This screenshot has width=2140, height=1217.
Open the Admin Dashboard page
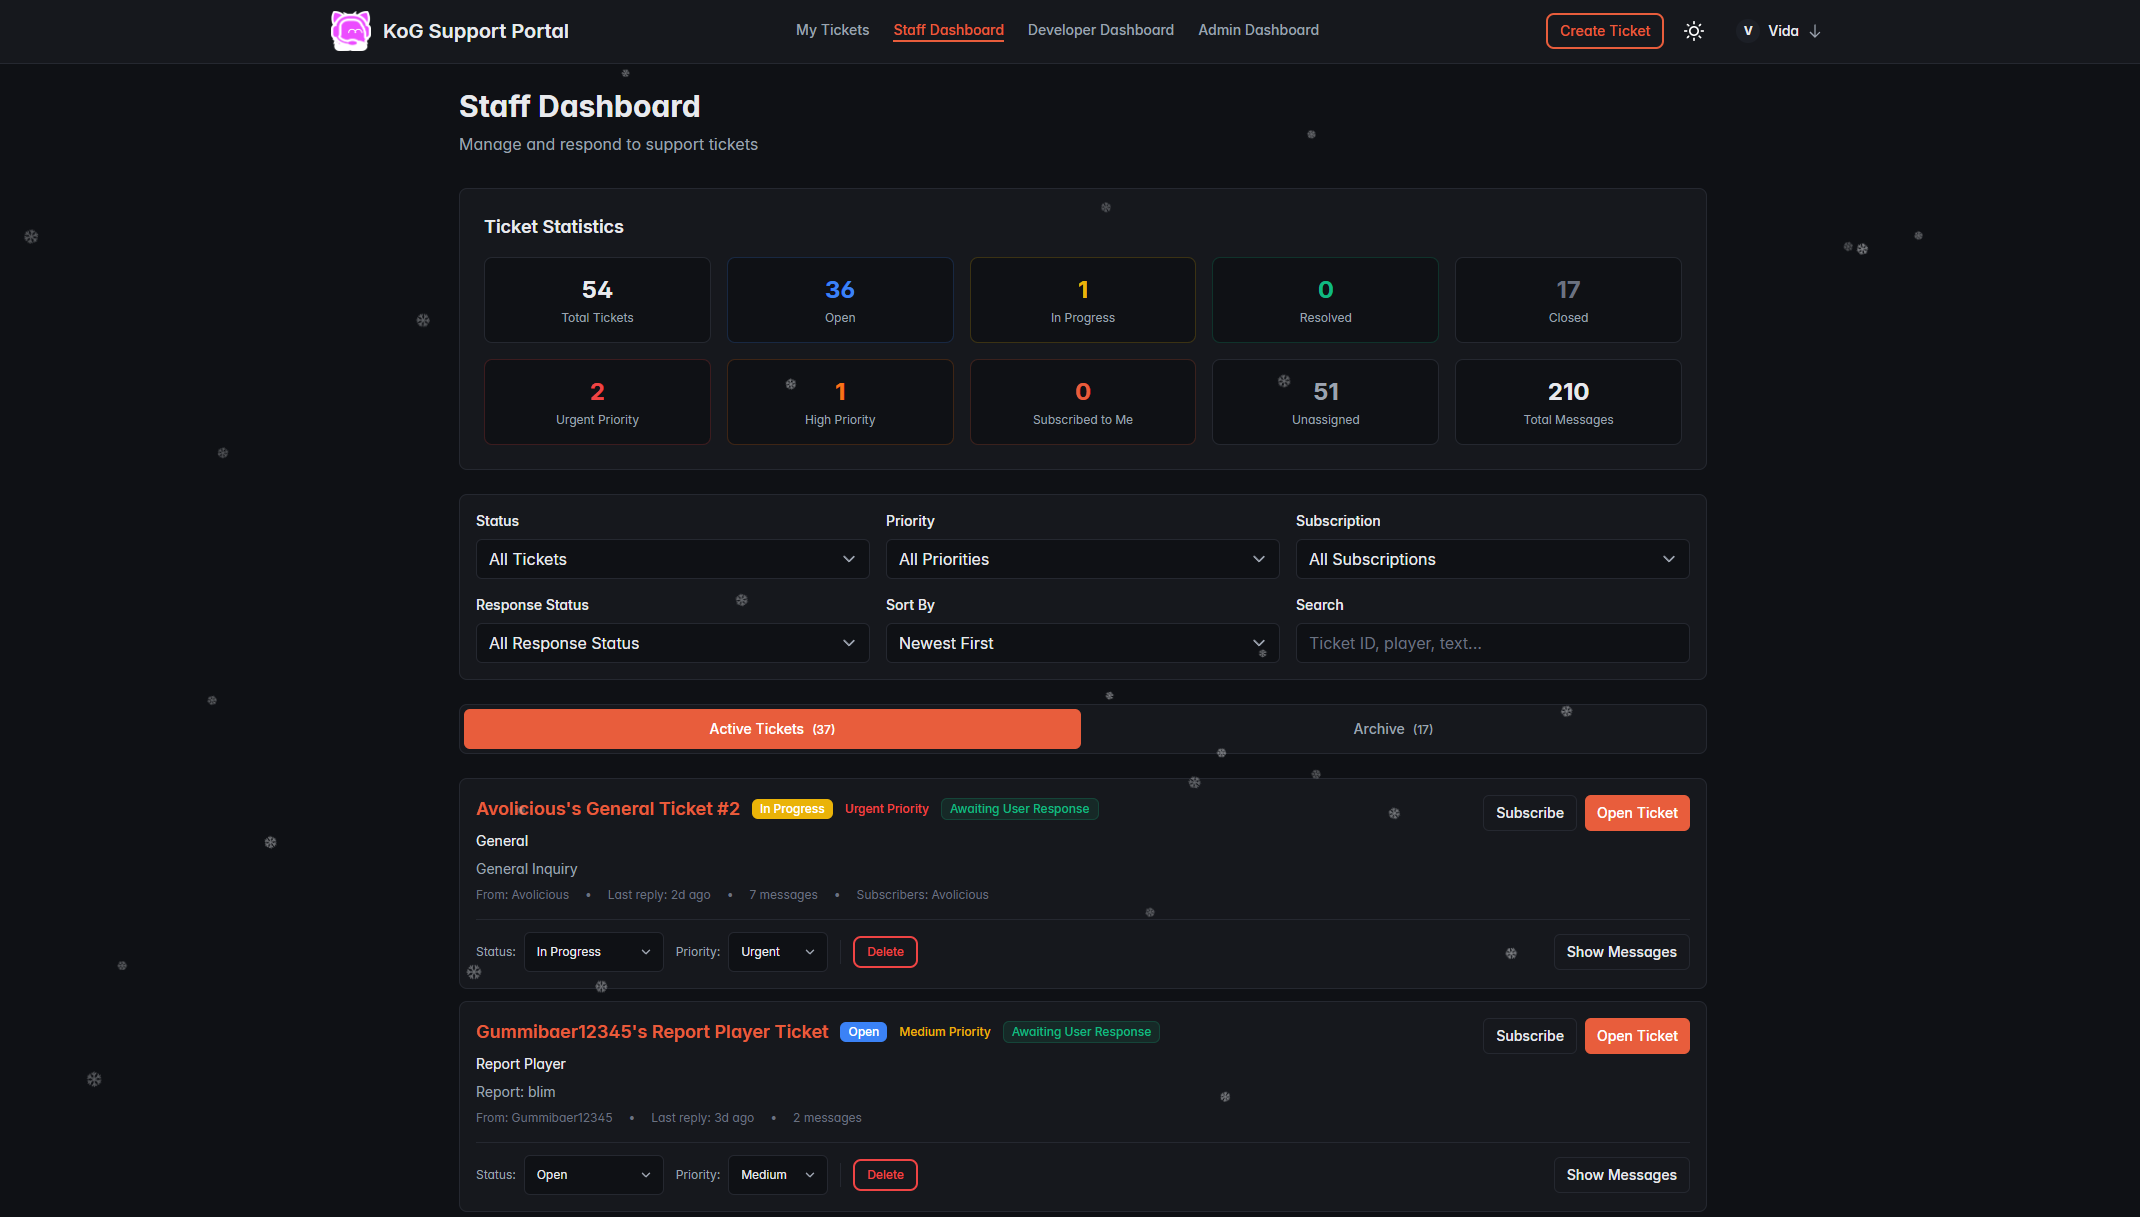(1258, 30)
